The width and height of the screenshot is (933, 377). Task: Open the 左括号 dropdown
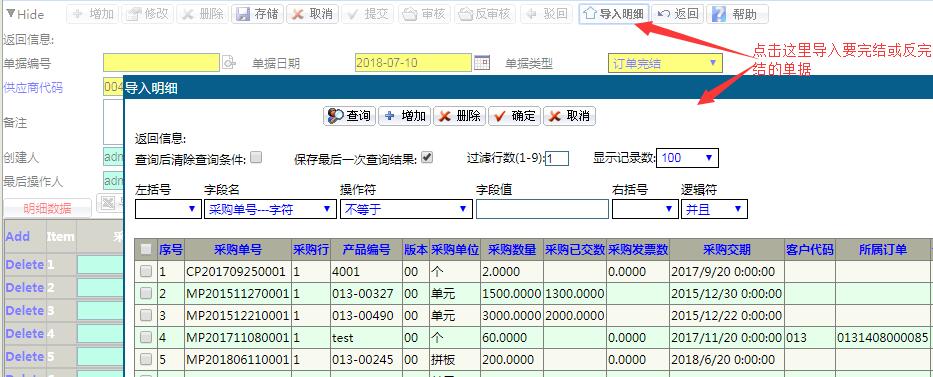tap(168, 209)
